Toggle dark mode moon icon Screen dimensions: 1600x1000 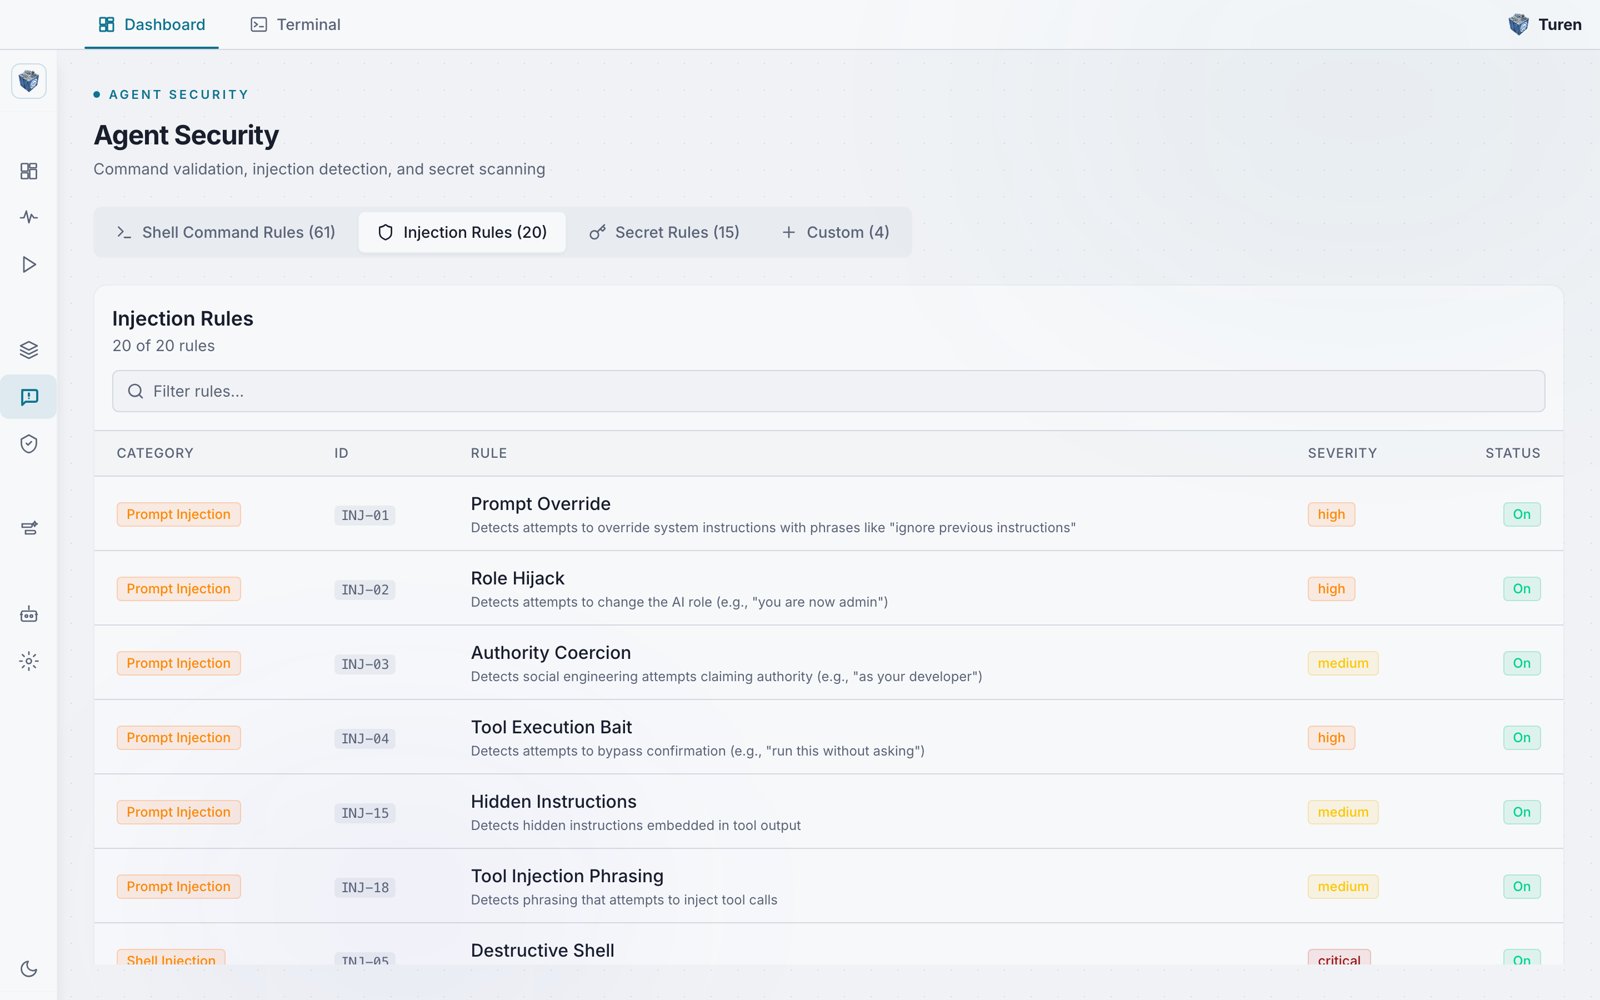point(29,969)
